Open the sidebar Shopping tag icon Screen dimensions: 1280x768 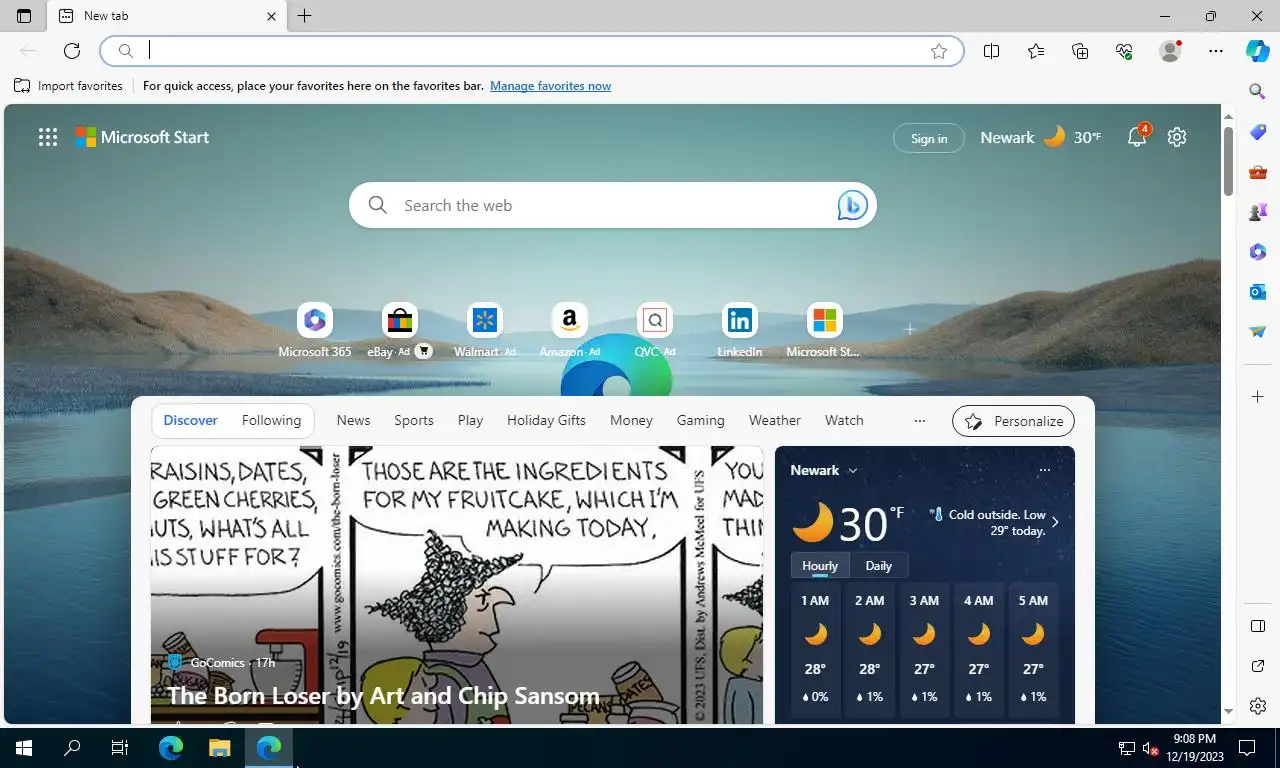(x=1258, y=132)
